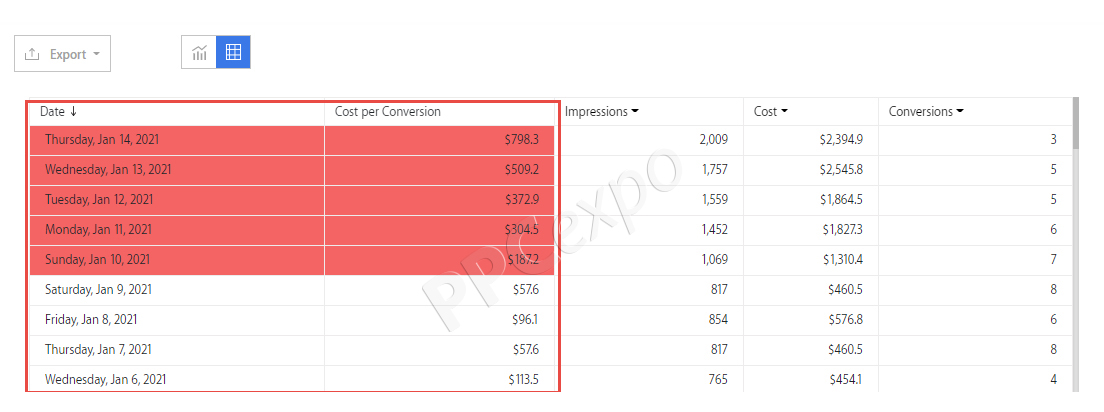This screenshot has width=1104, height=412.
Task: Select the Thursday, Jan 14, 2021 row
Action: 102,140
